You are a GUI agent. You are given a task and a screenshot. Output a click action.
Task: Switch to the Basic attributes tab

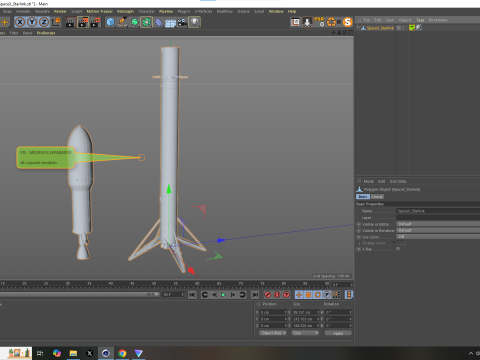coord(363,197)
